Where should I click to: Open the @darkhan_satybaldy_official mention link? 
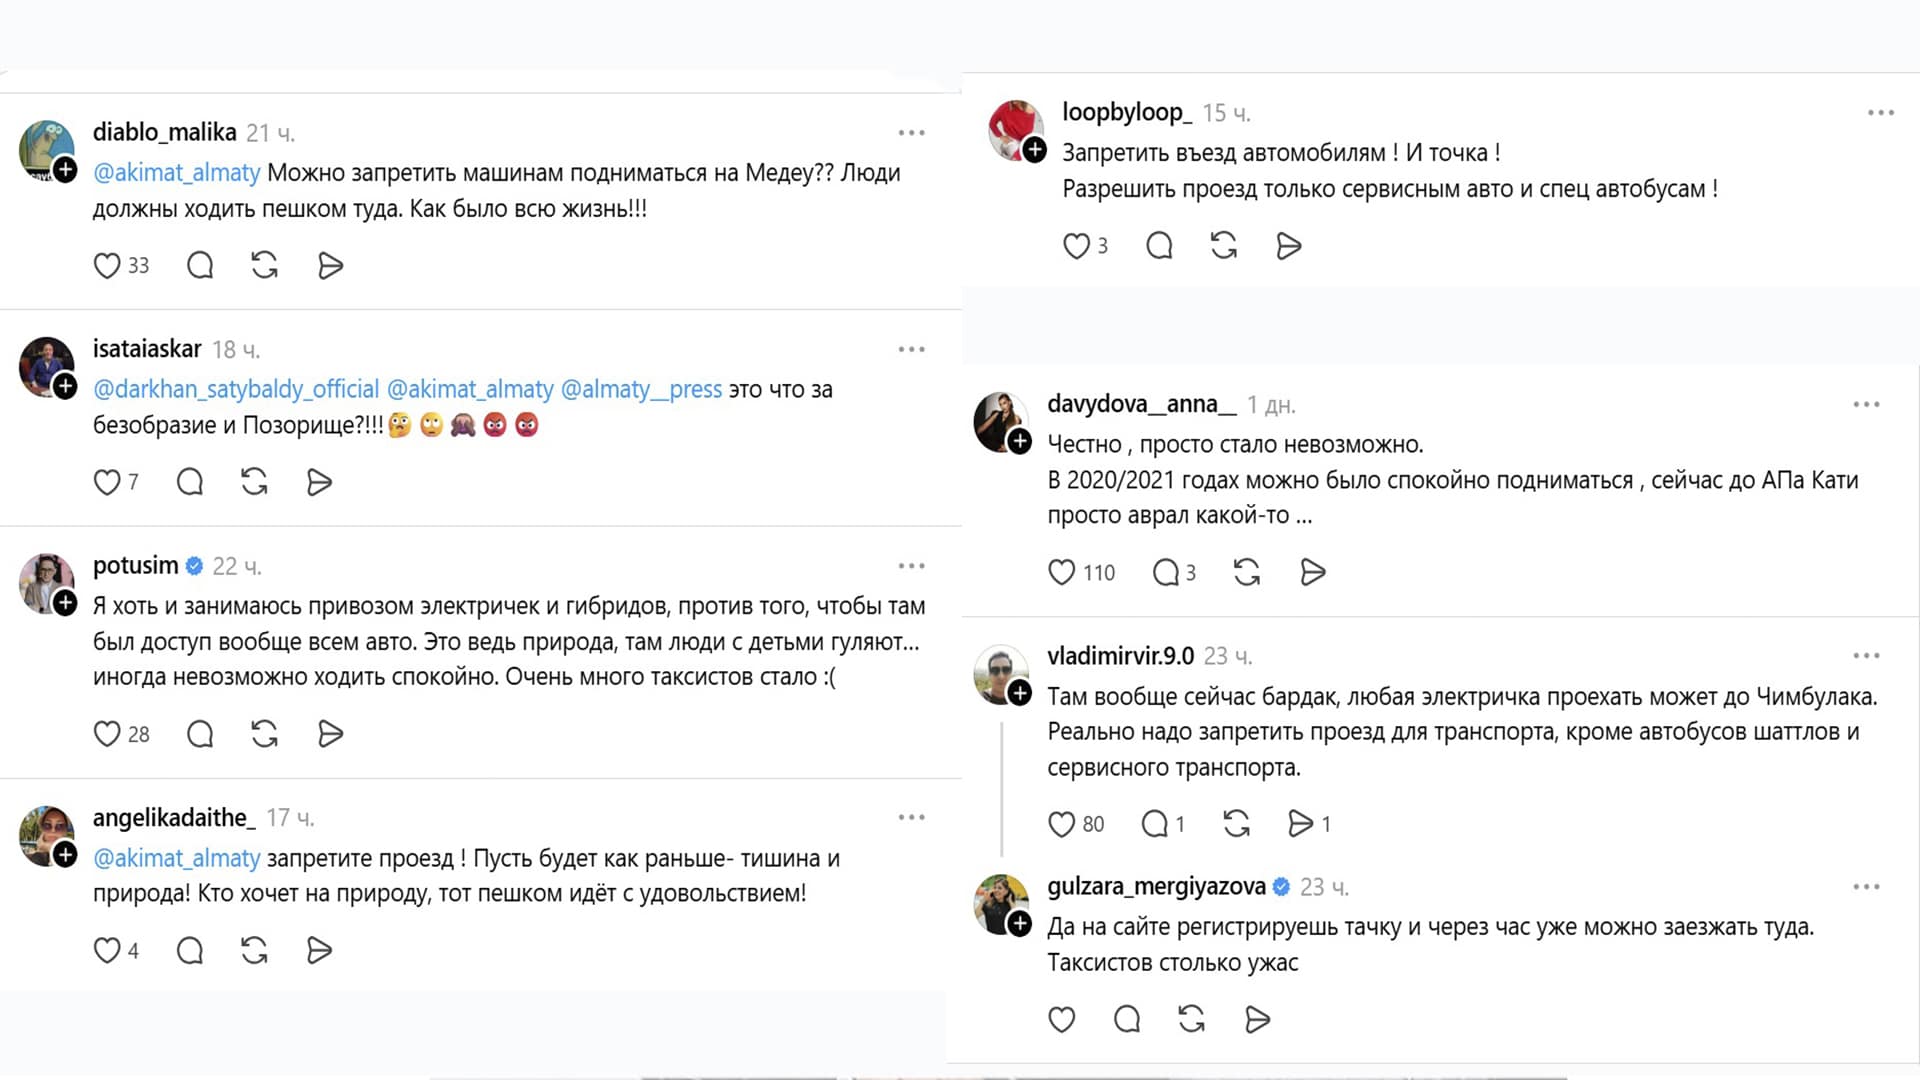(x=236, y=390)
